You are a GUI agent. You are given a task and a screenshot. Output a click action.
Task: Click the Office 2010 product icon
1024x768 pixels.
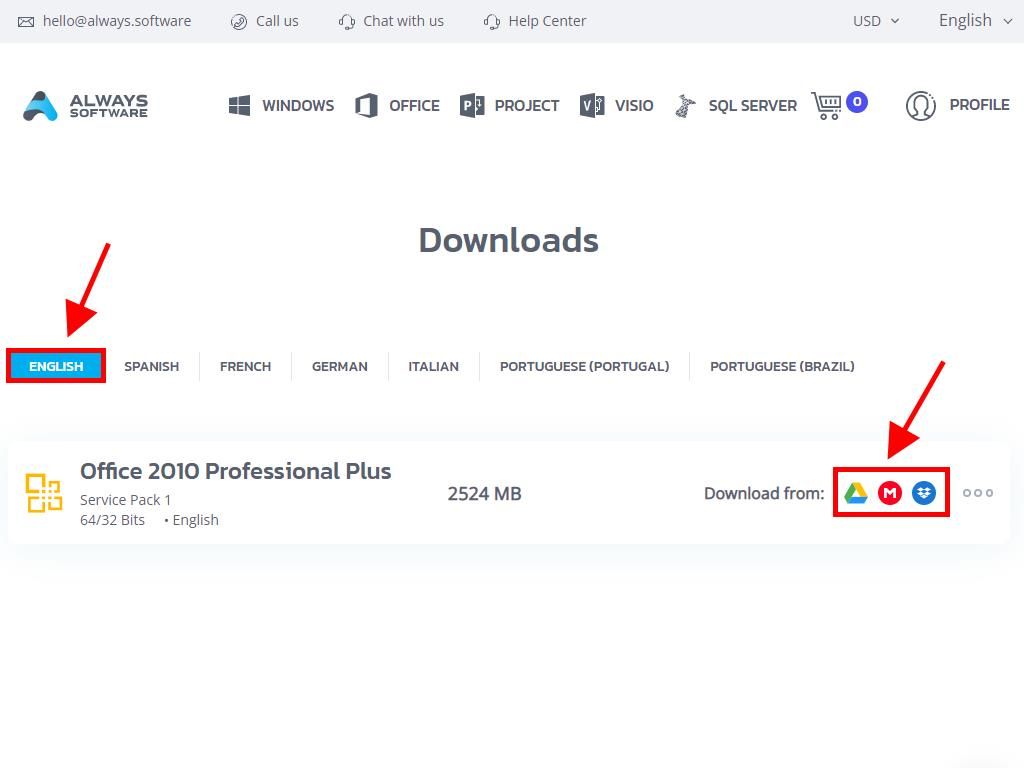(x=44, y=493)
